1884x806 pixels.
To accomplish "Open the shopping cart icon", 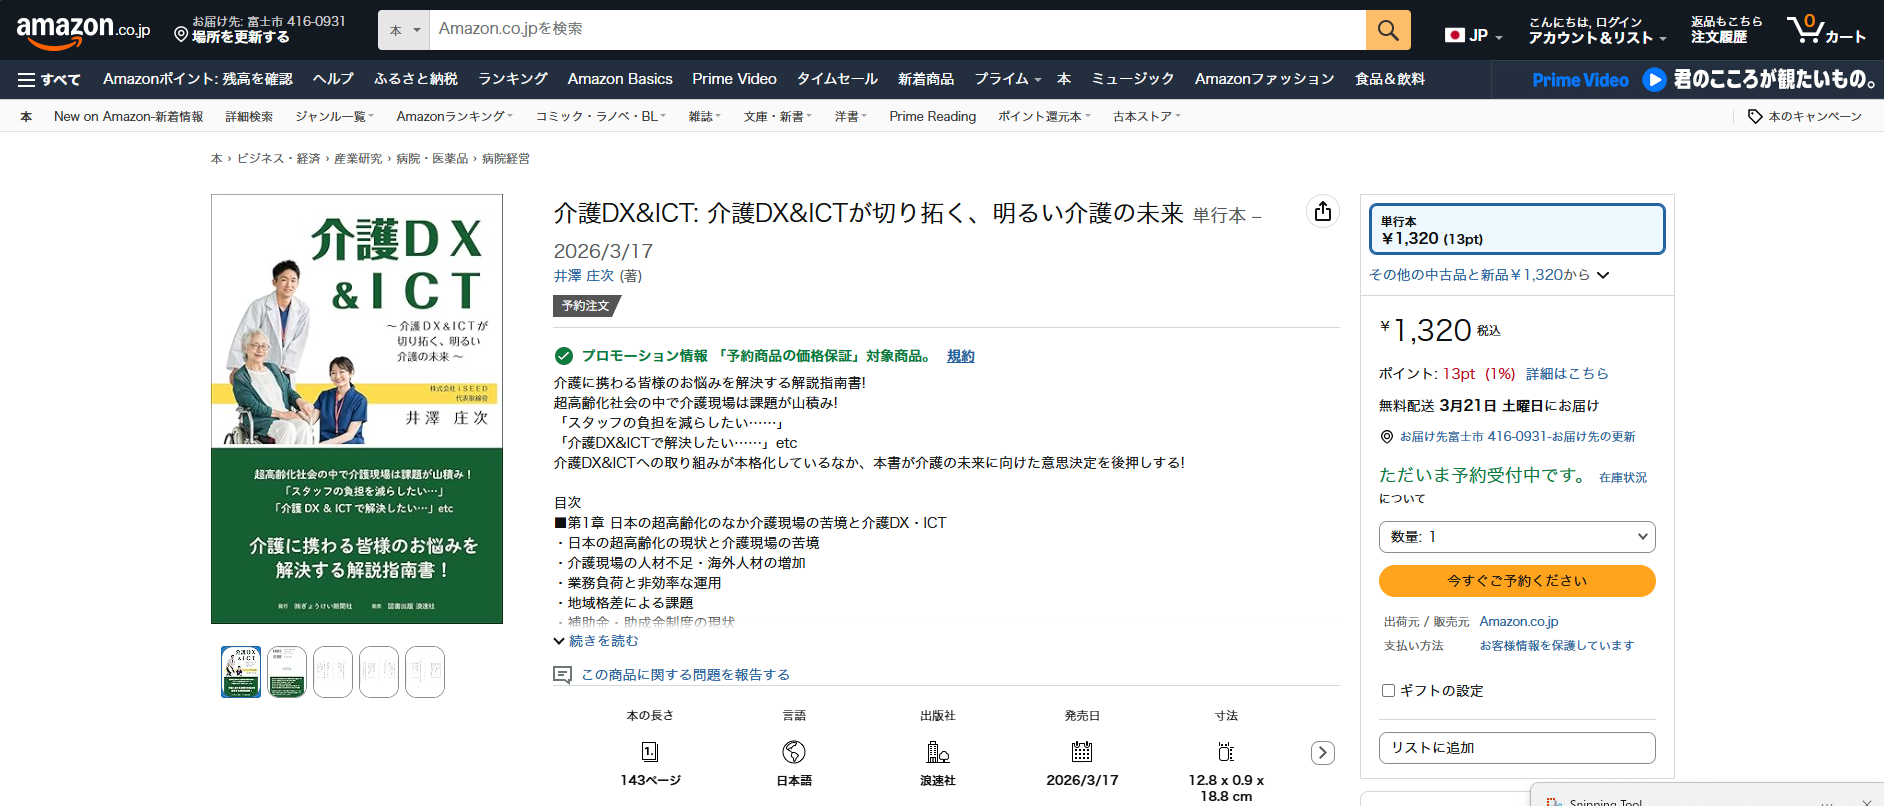I will click(x=1826, y=30).
